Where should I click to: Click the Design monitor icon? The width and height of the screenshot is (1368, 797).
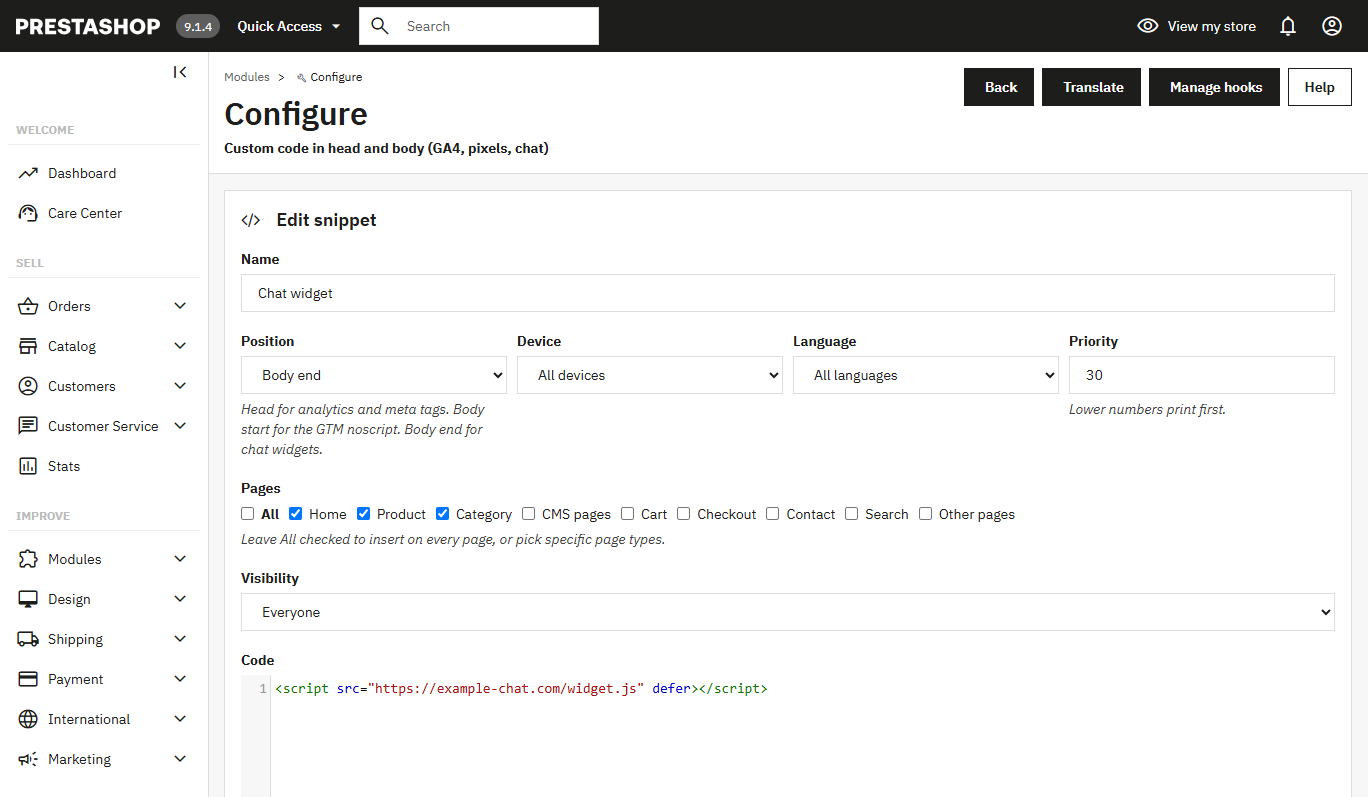click(x=28, y=599)
